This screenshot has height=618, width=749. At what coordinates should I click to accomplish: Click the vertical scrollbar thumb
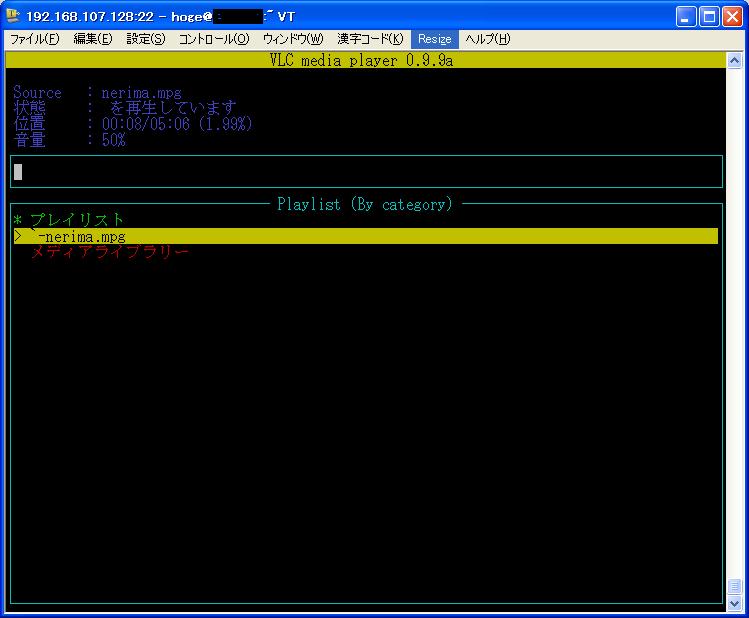click(x=734, y=586)
